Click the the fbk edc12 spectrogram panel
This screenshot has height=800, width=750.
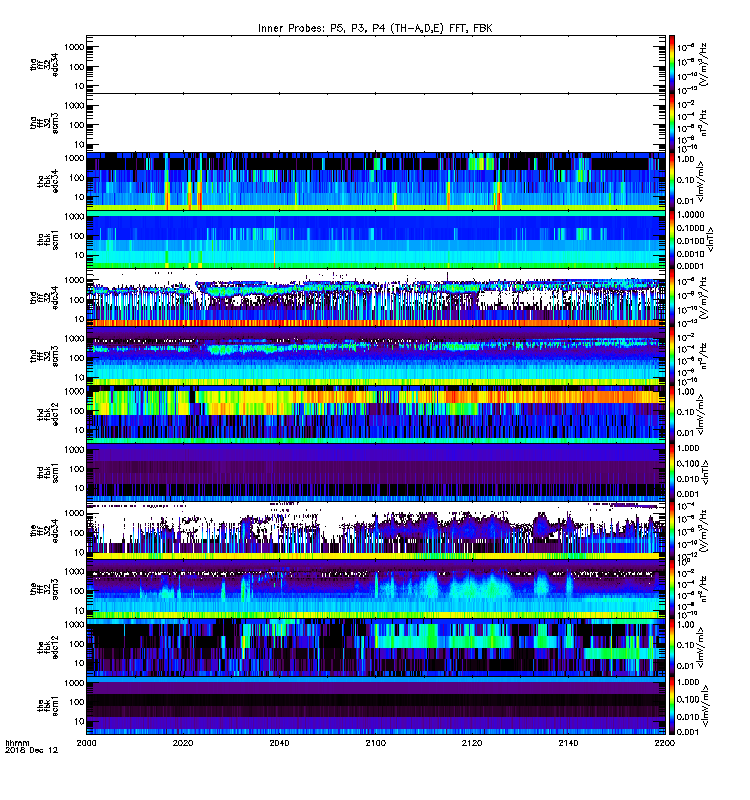tap(376, 646)
